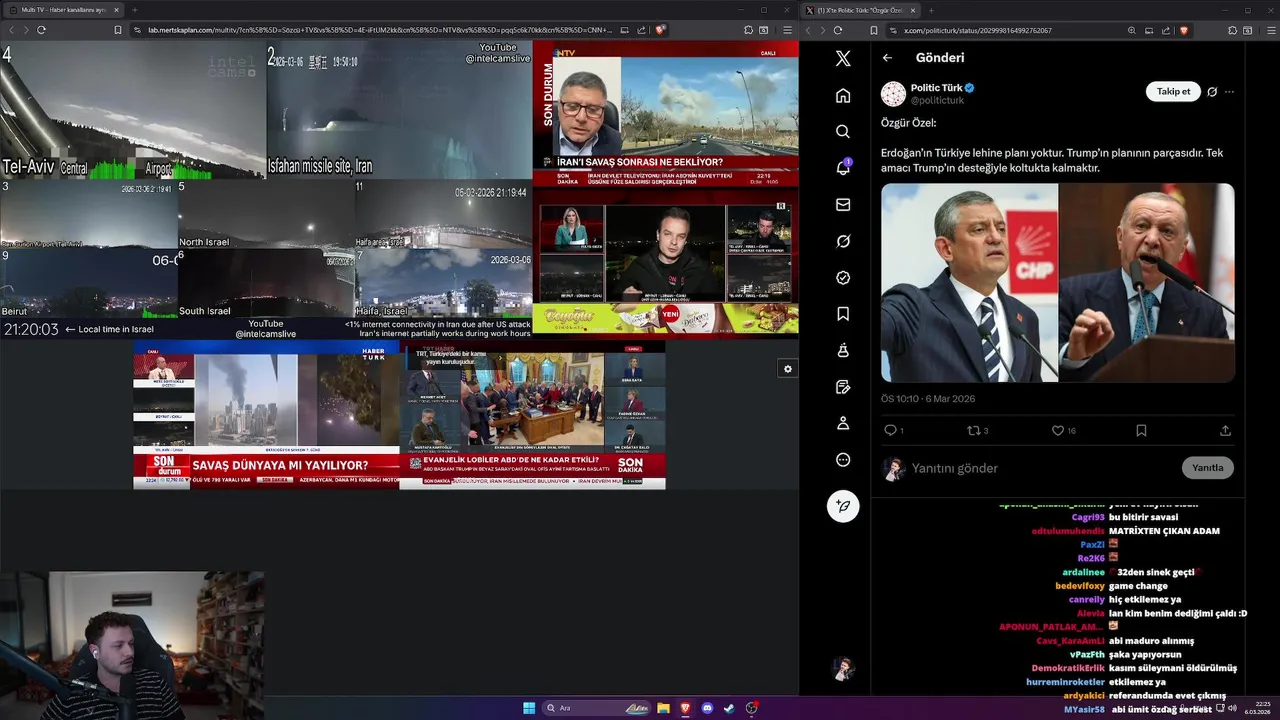The image size is (1280, 720).
Task: Select the intelcams live camera grid video
Action: (266, 190)
